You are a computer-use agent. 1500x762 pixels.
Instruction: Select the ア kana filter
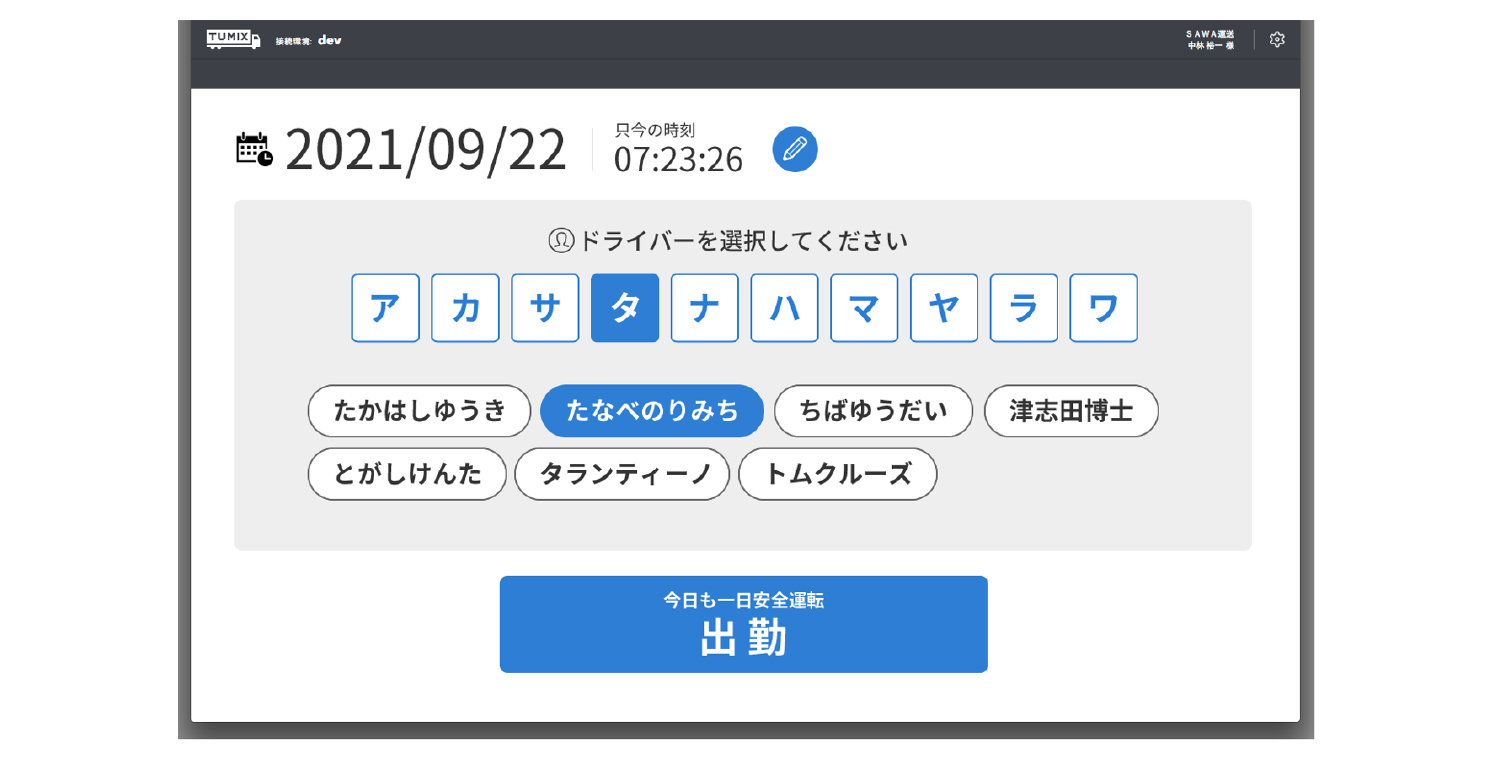[385, 308]
